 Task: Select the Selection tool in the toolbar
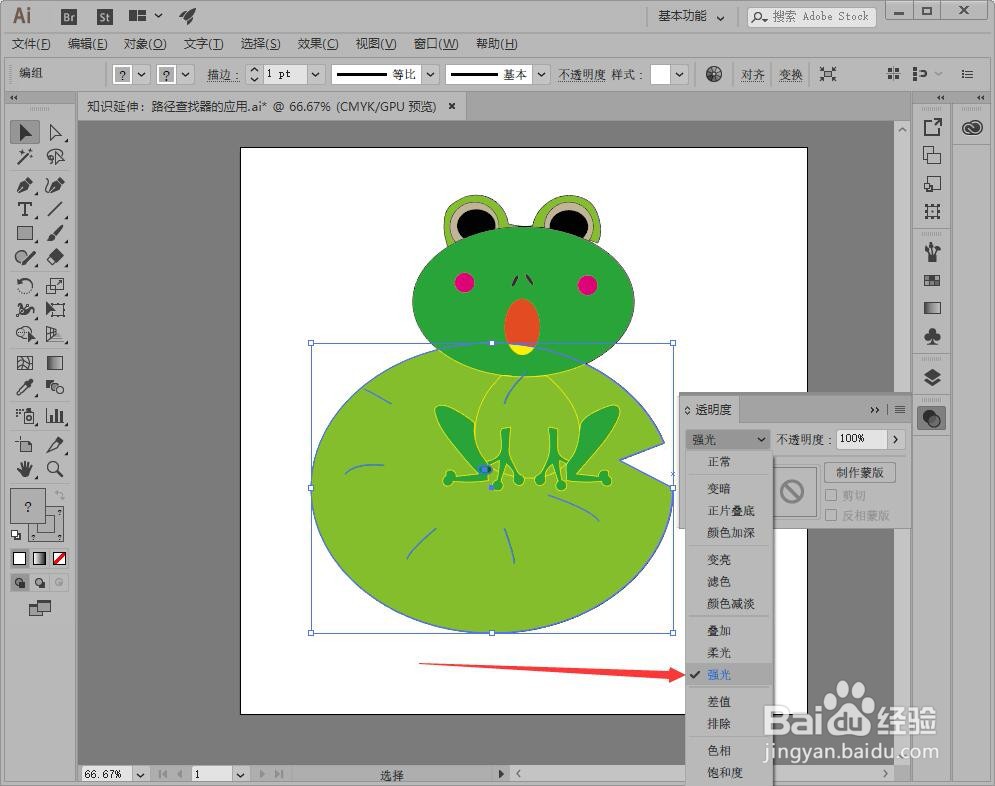tap(25, 131)
